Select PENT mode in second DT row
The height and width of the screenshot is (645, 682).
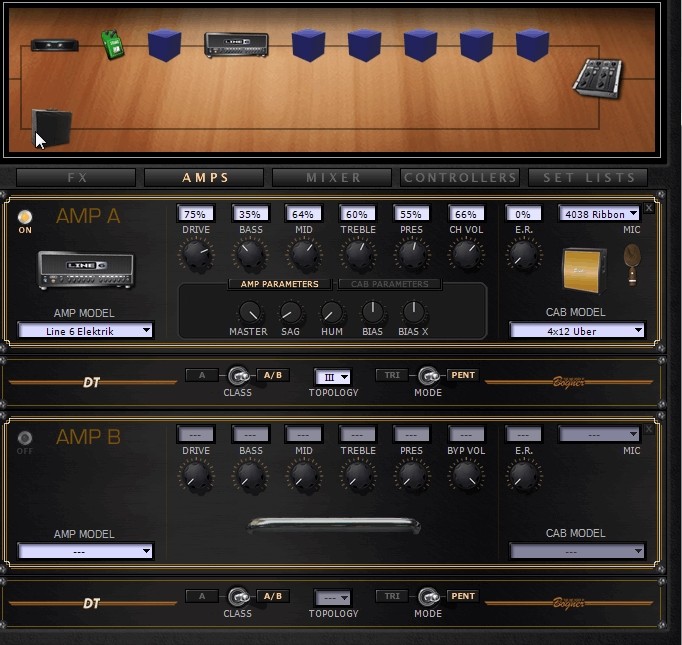pos(463,596)
